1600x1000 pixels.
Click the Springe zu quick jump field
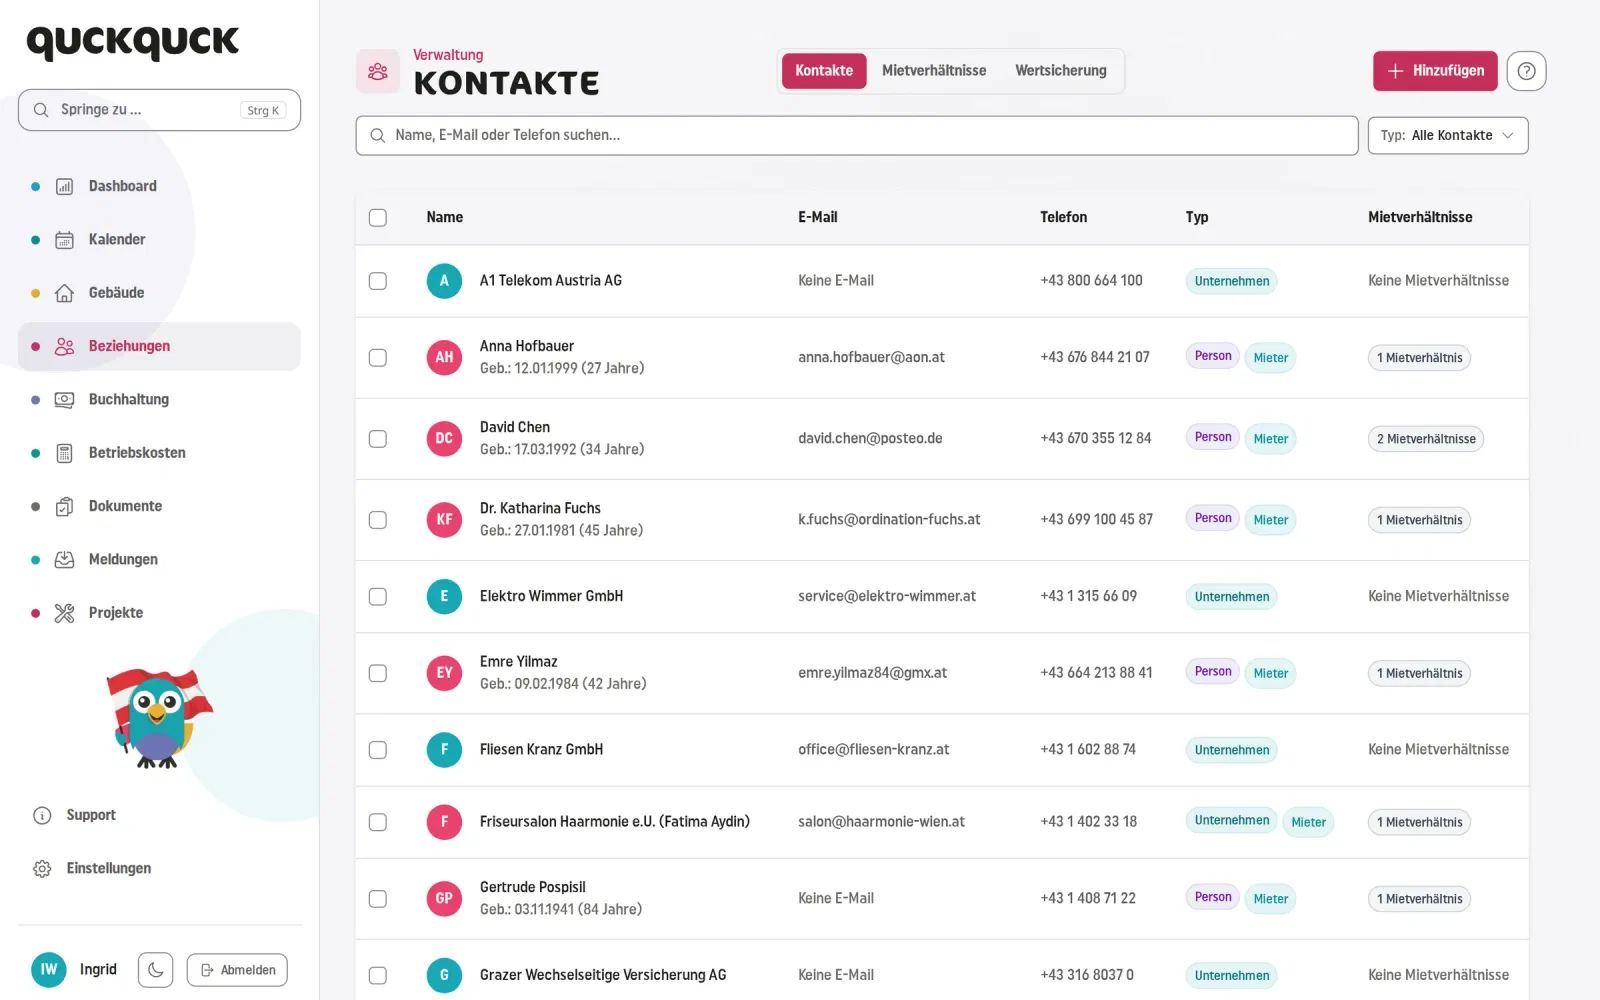(x=159, y=110)
